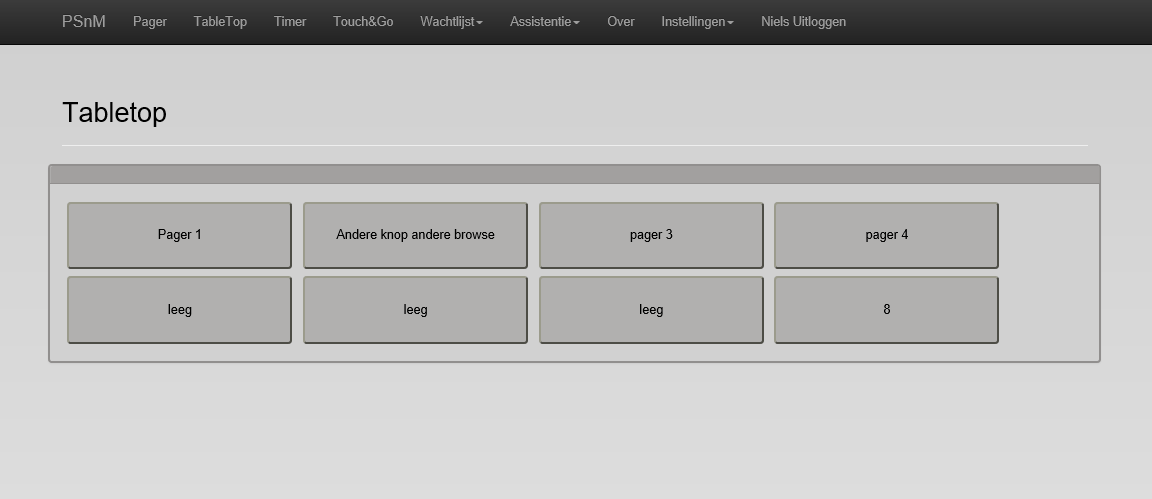Click the PSnM brand link
Screen dimensions: 1152x499
(83, 22)
